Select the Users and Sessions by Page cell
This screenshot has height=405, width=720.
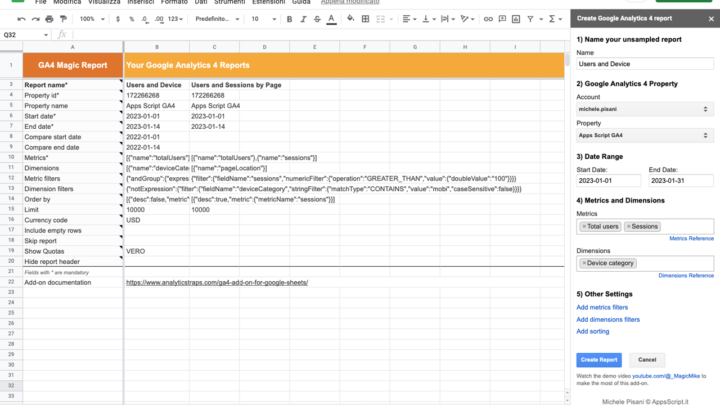pyautogui.click(x=214, y=85)
